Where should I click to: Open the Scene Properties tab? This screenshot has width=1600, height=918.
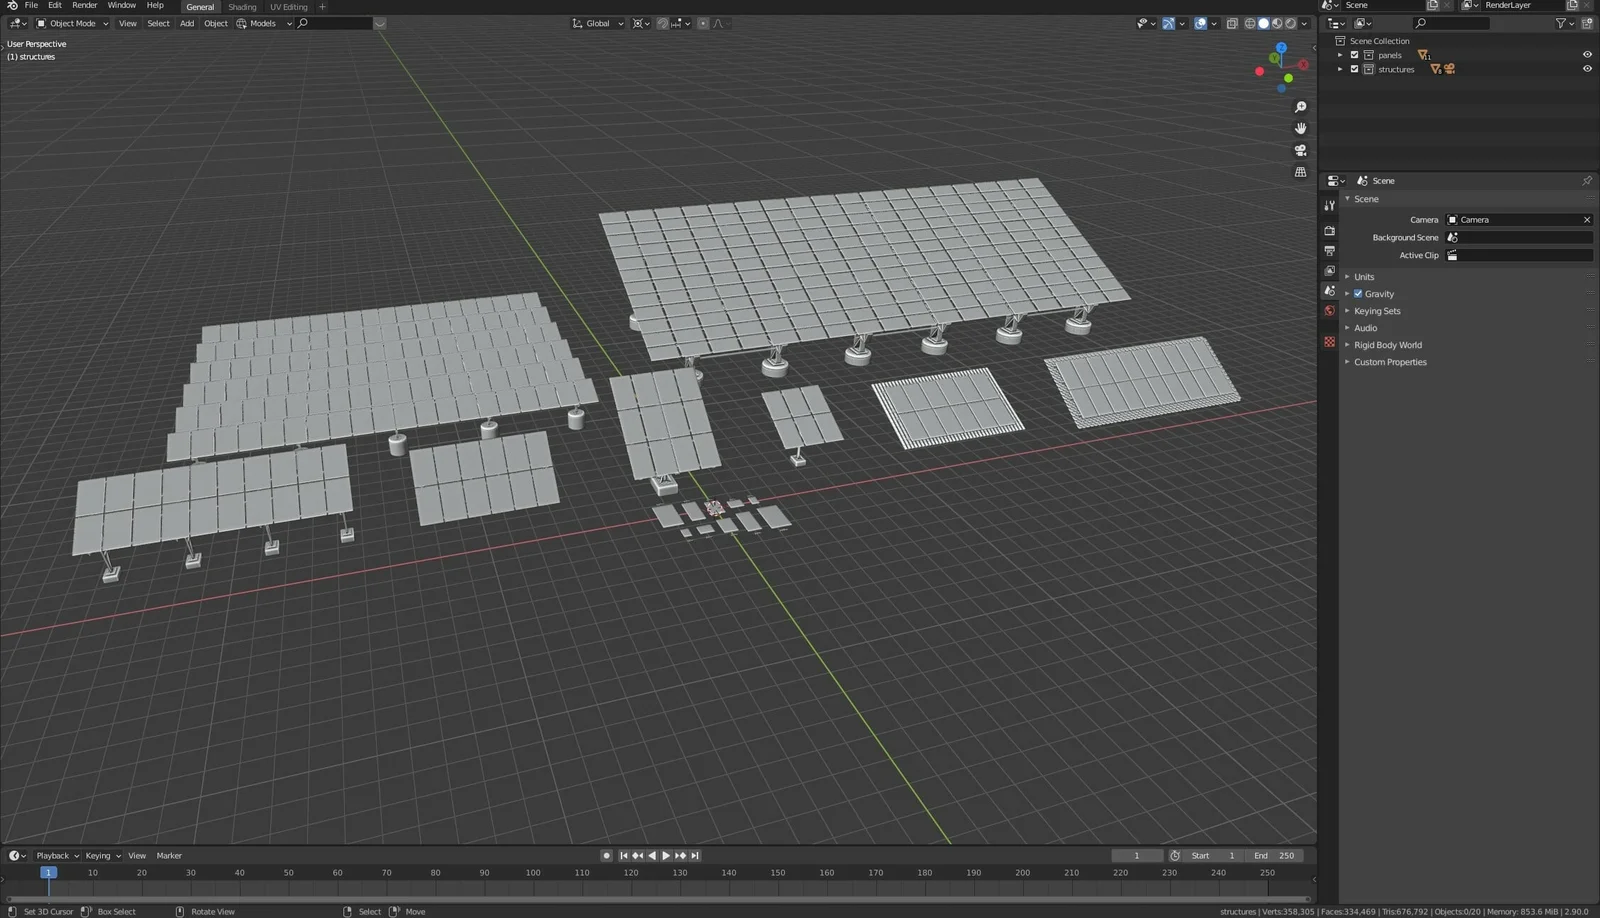pyautogui.click(x=1329, y=289)
